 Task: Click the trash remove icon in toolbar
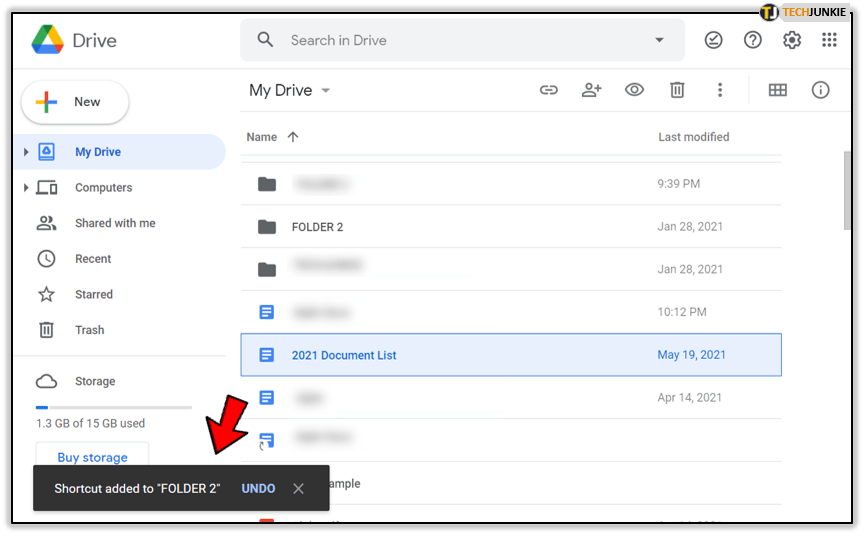pos(677,90)
